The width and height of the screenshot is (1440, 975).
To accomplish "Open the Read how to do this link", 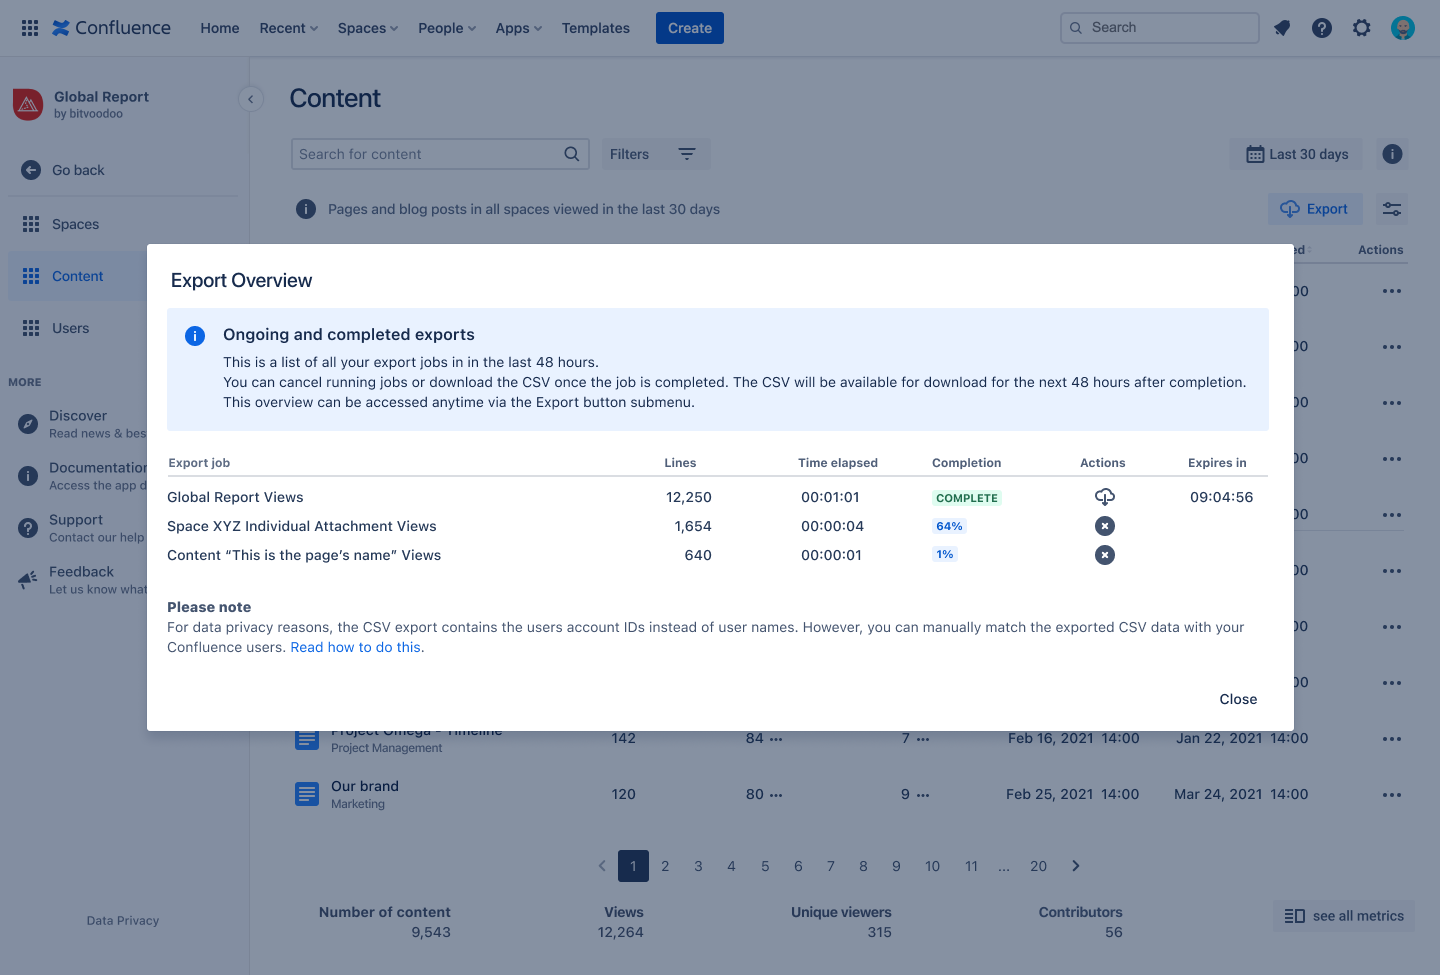I will [x=355, y=647].
